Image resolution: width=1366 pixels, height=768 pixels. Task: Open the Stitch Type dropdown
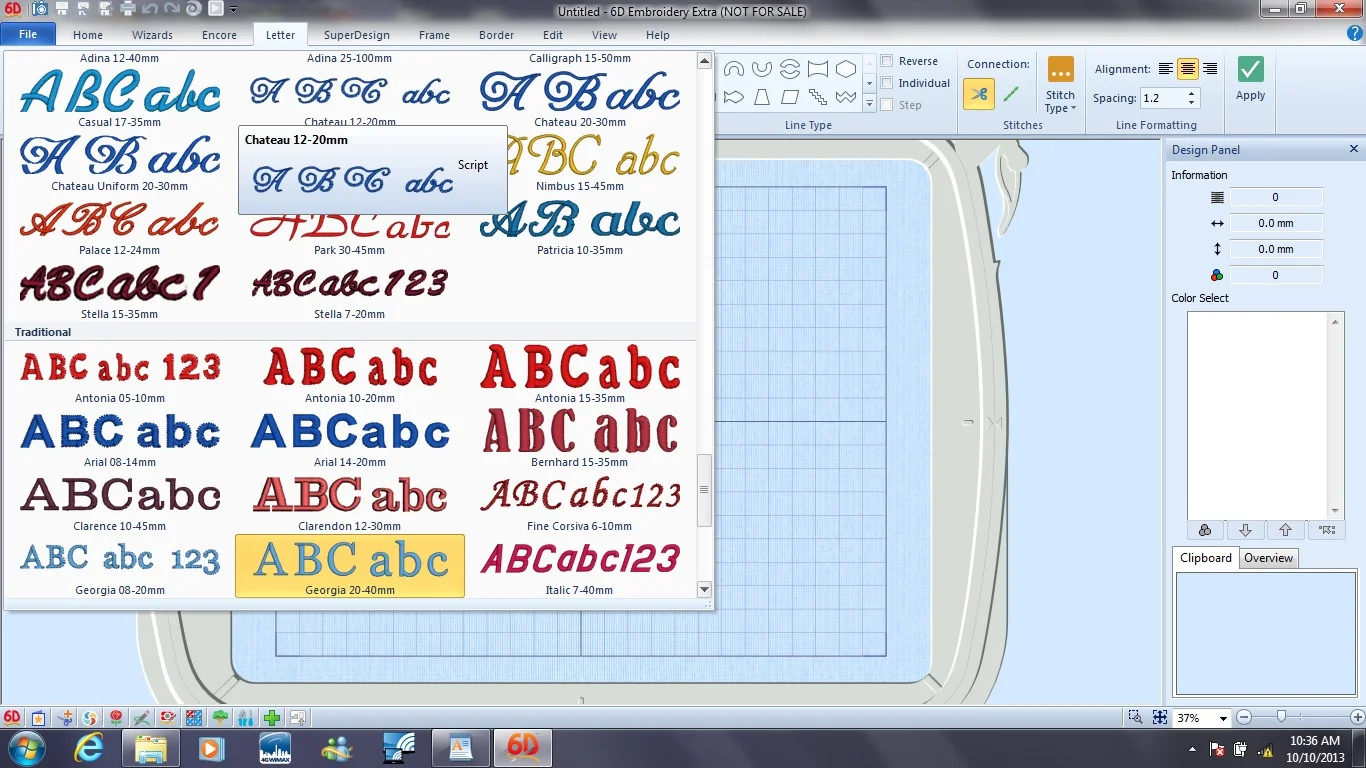point(1060,85)
